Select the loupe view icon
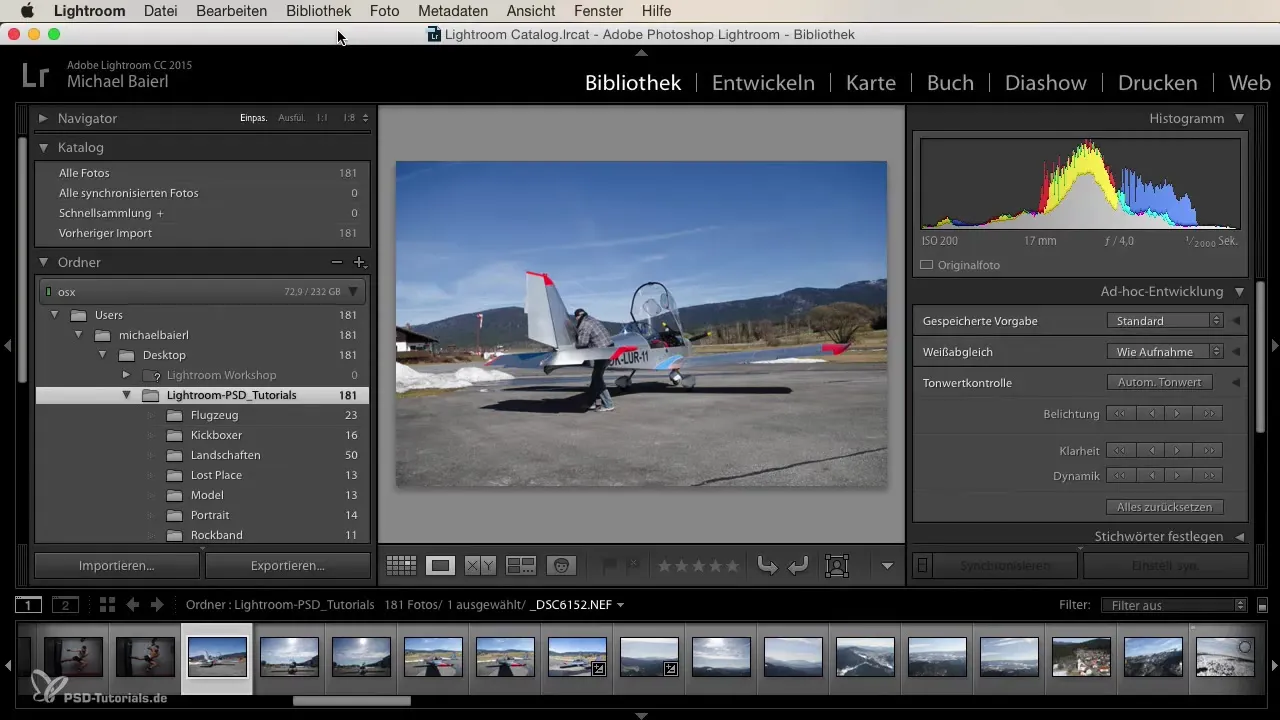 (x=440, y=566)
